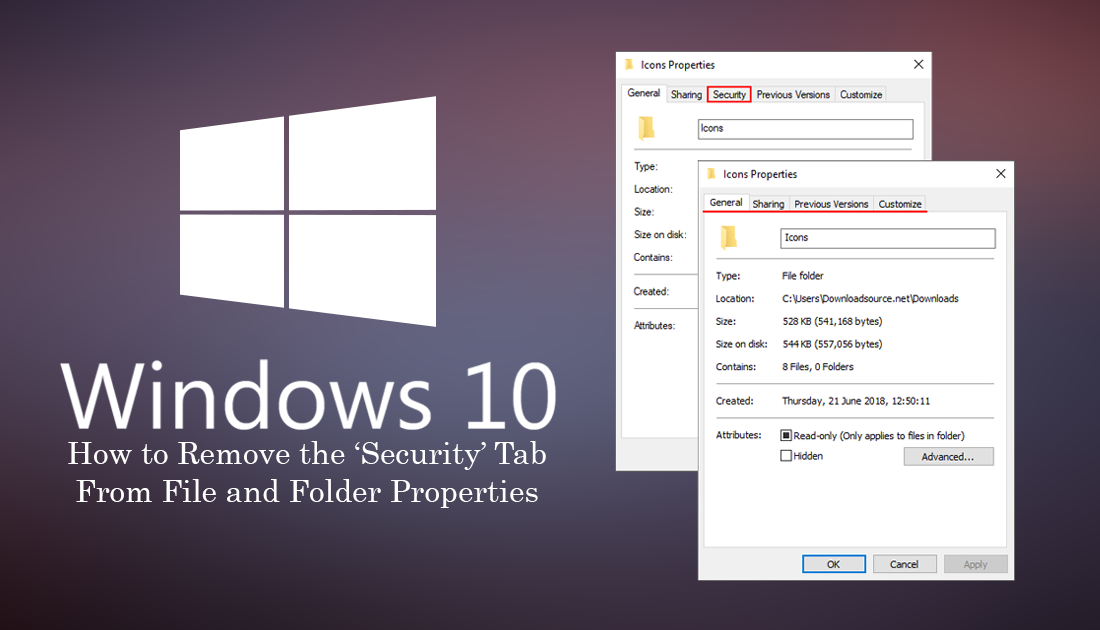The width and height of the screenshot is (1100, 630).
Task: Open Previous Versions tab in back window
Action: pos(793,94)
